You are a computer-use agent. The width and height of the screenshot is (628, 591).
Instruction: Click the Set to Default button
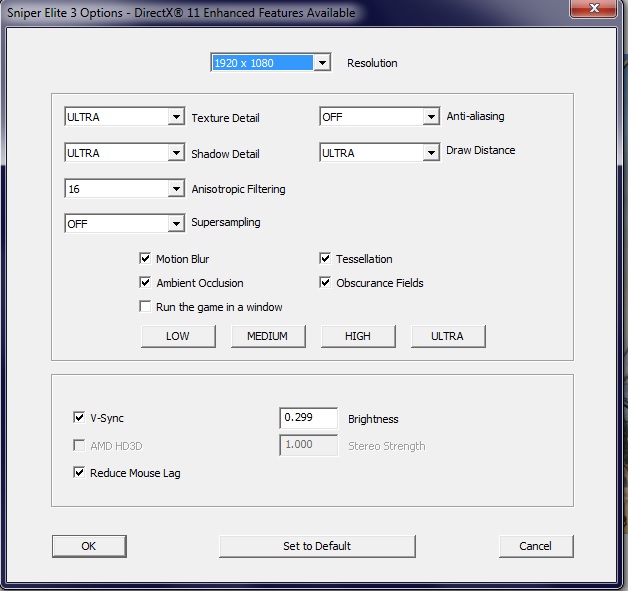(x=317, y=546)
